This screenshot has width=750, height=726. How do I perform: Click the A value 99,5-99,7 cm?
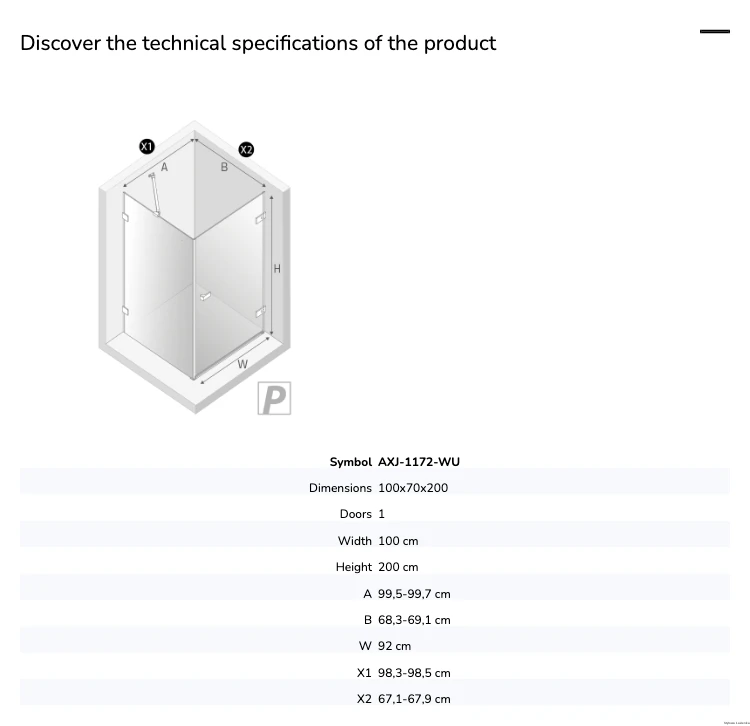414,594
